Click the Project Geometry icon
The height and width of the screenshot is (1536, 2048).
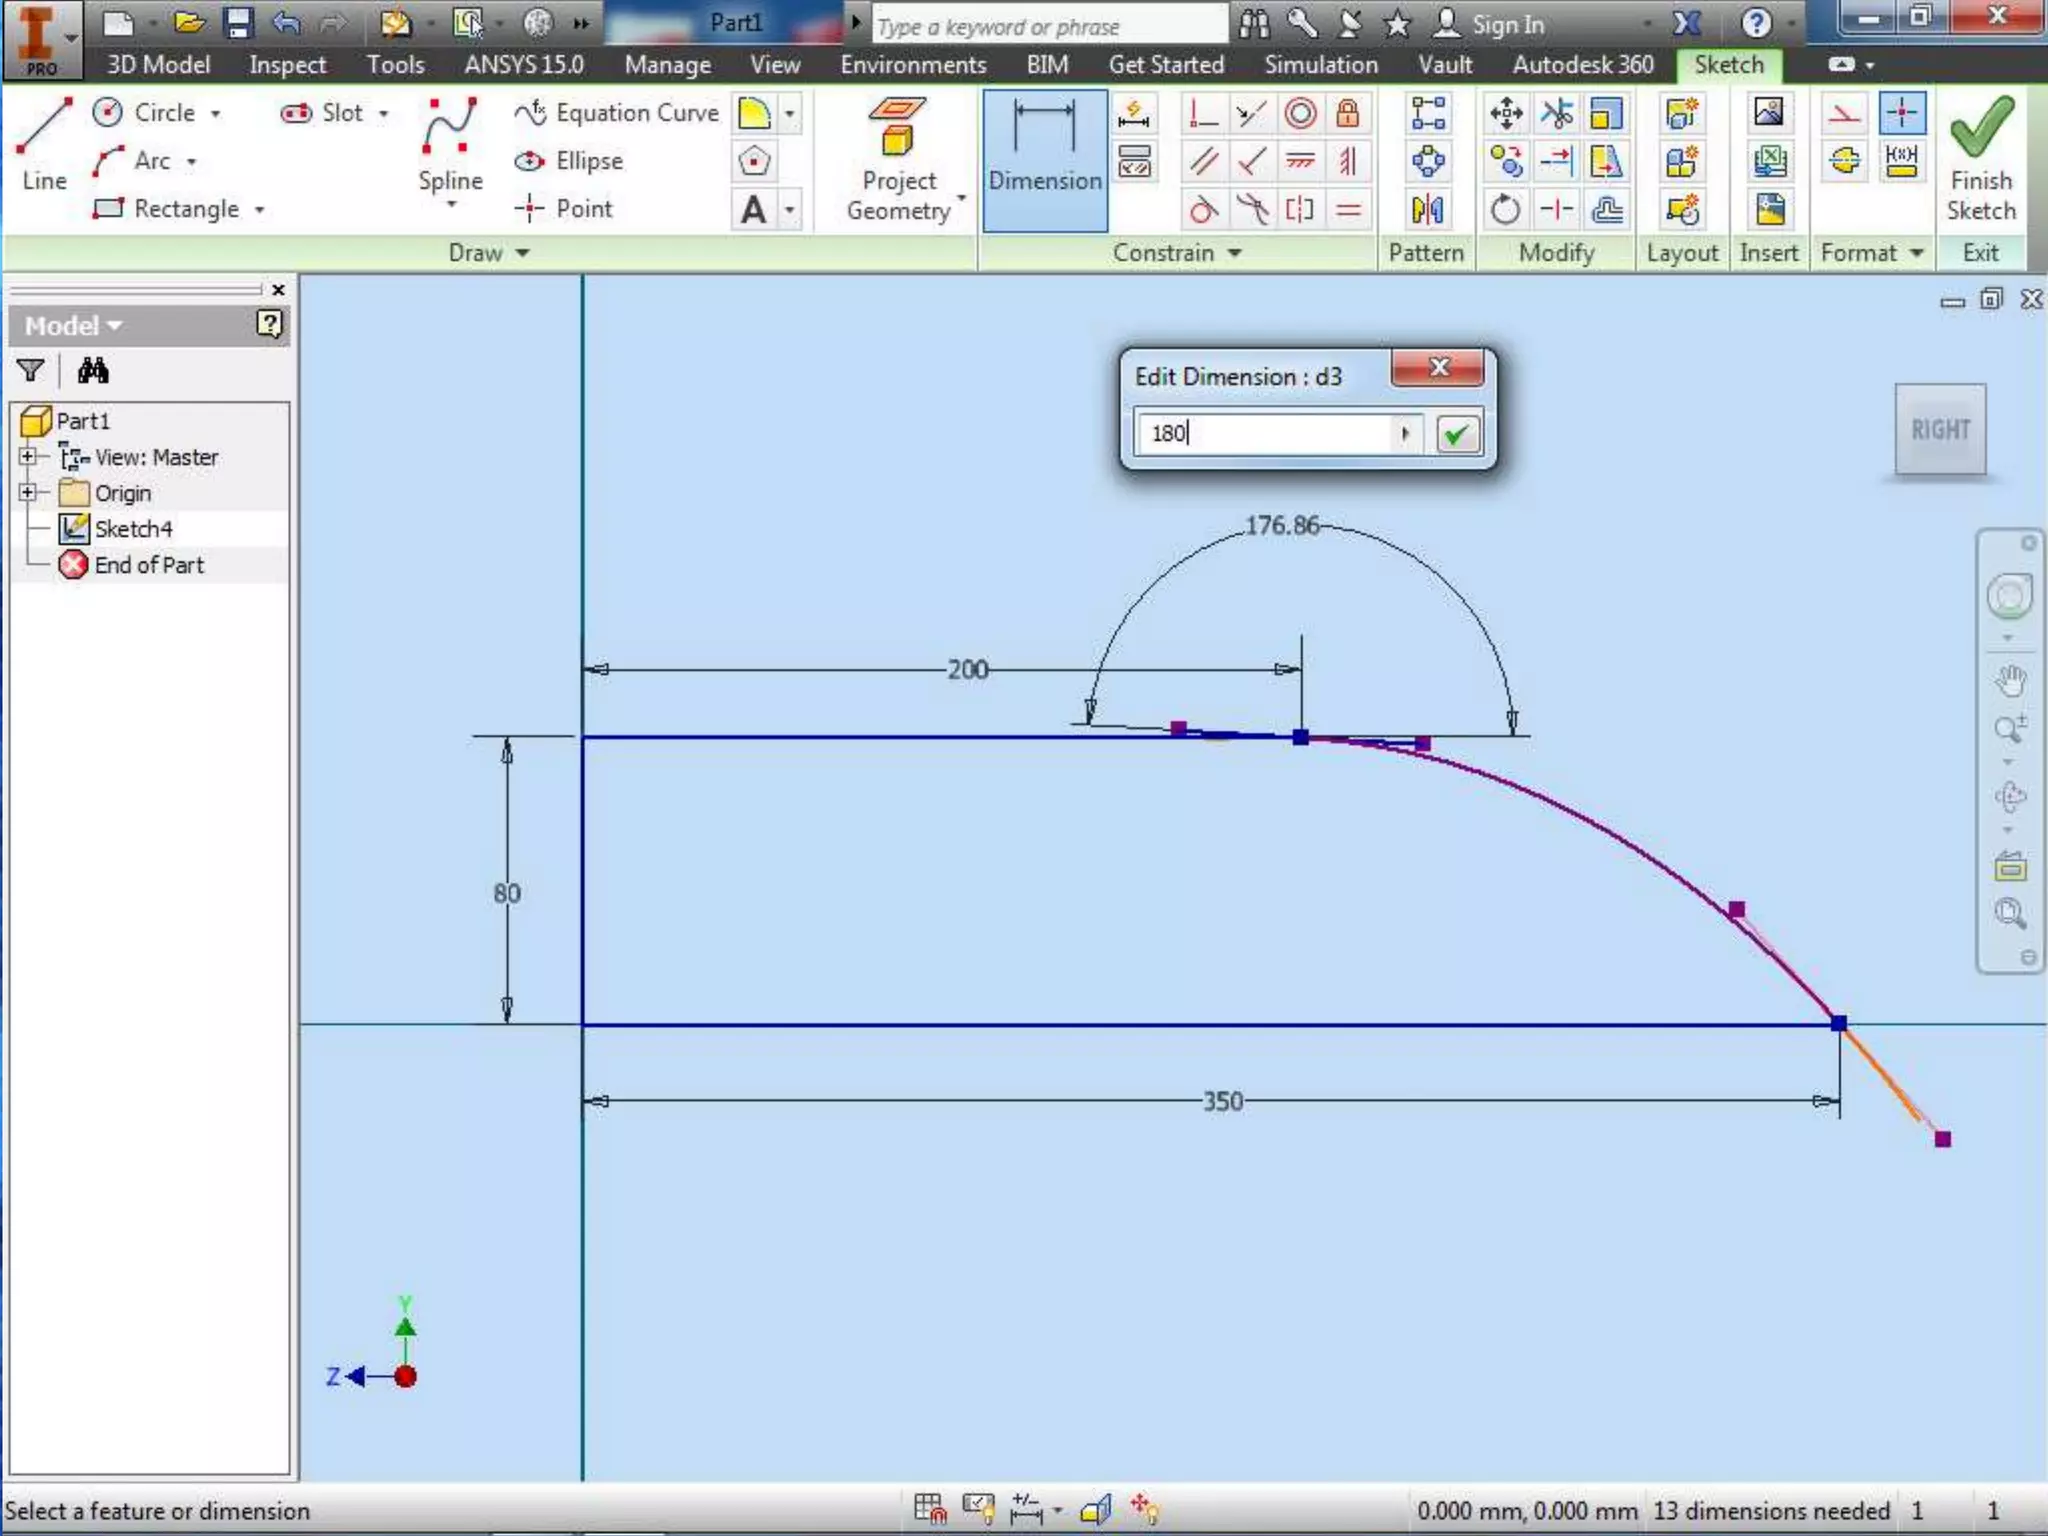[x=898, y=128]
